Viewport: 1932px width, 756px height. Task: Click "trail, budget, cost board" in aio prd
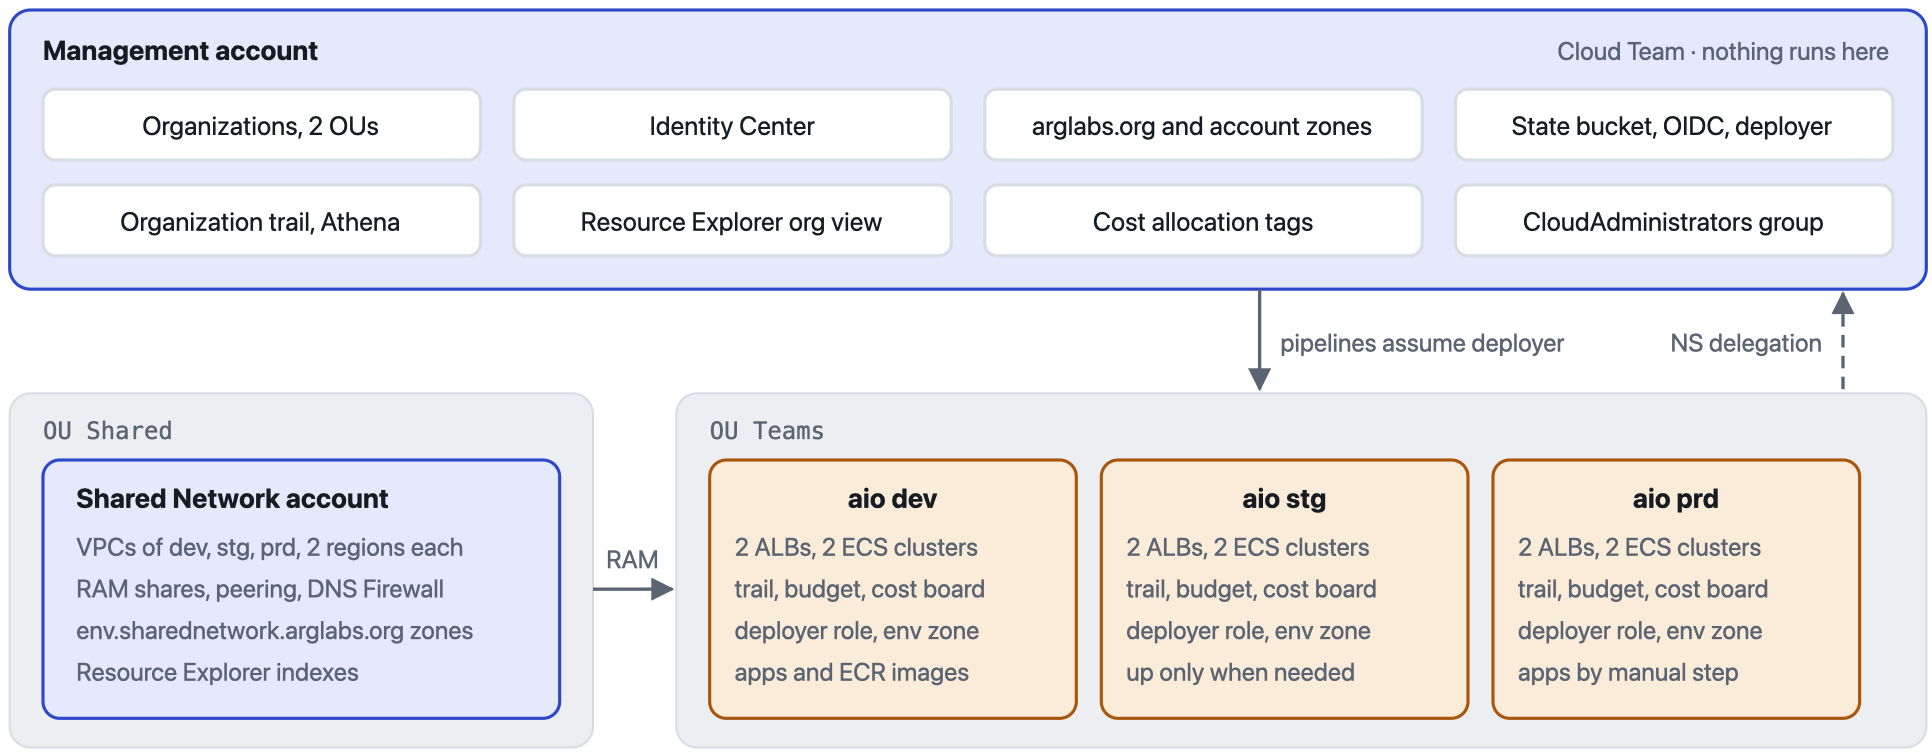tap(1642, 589)
